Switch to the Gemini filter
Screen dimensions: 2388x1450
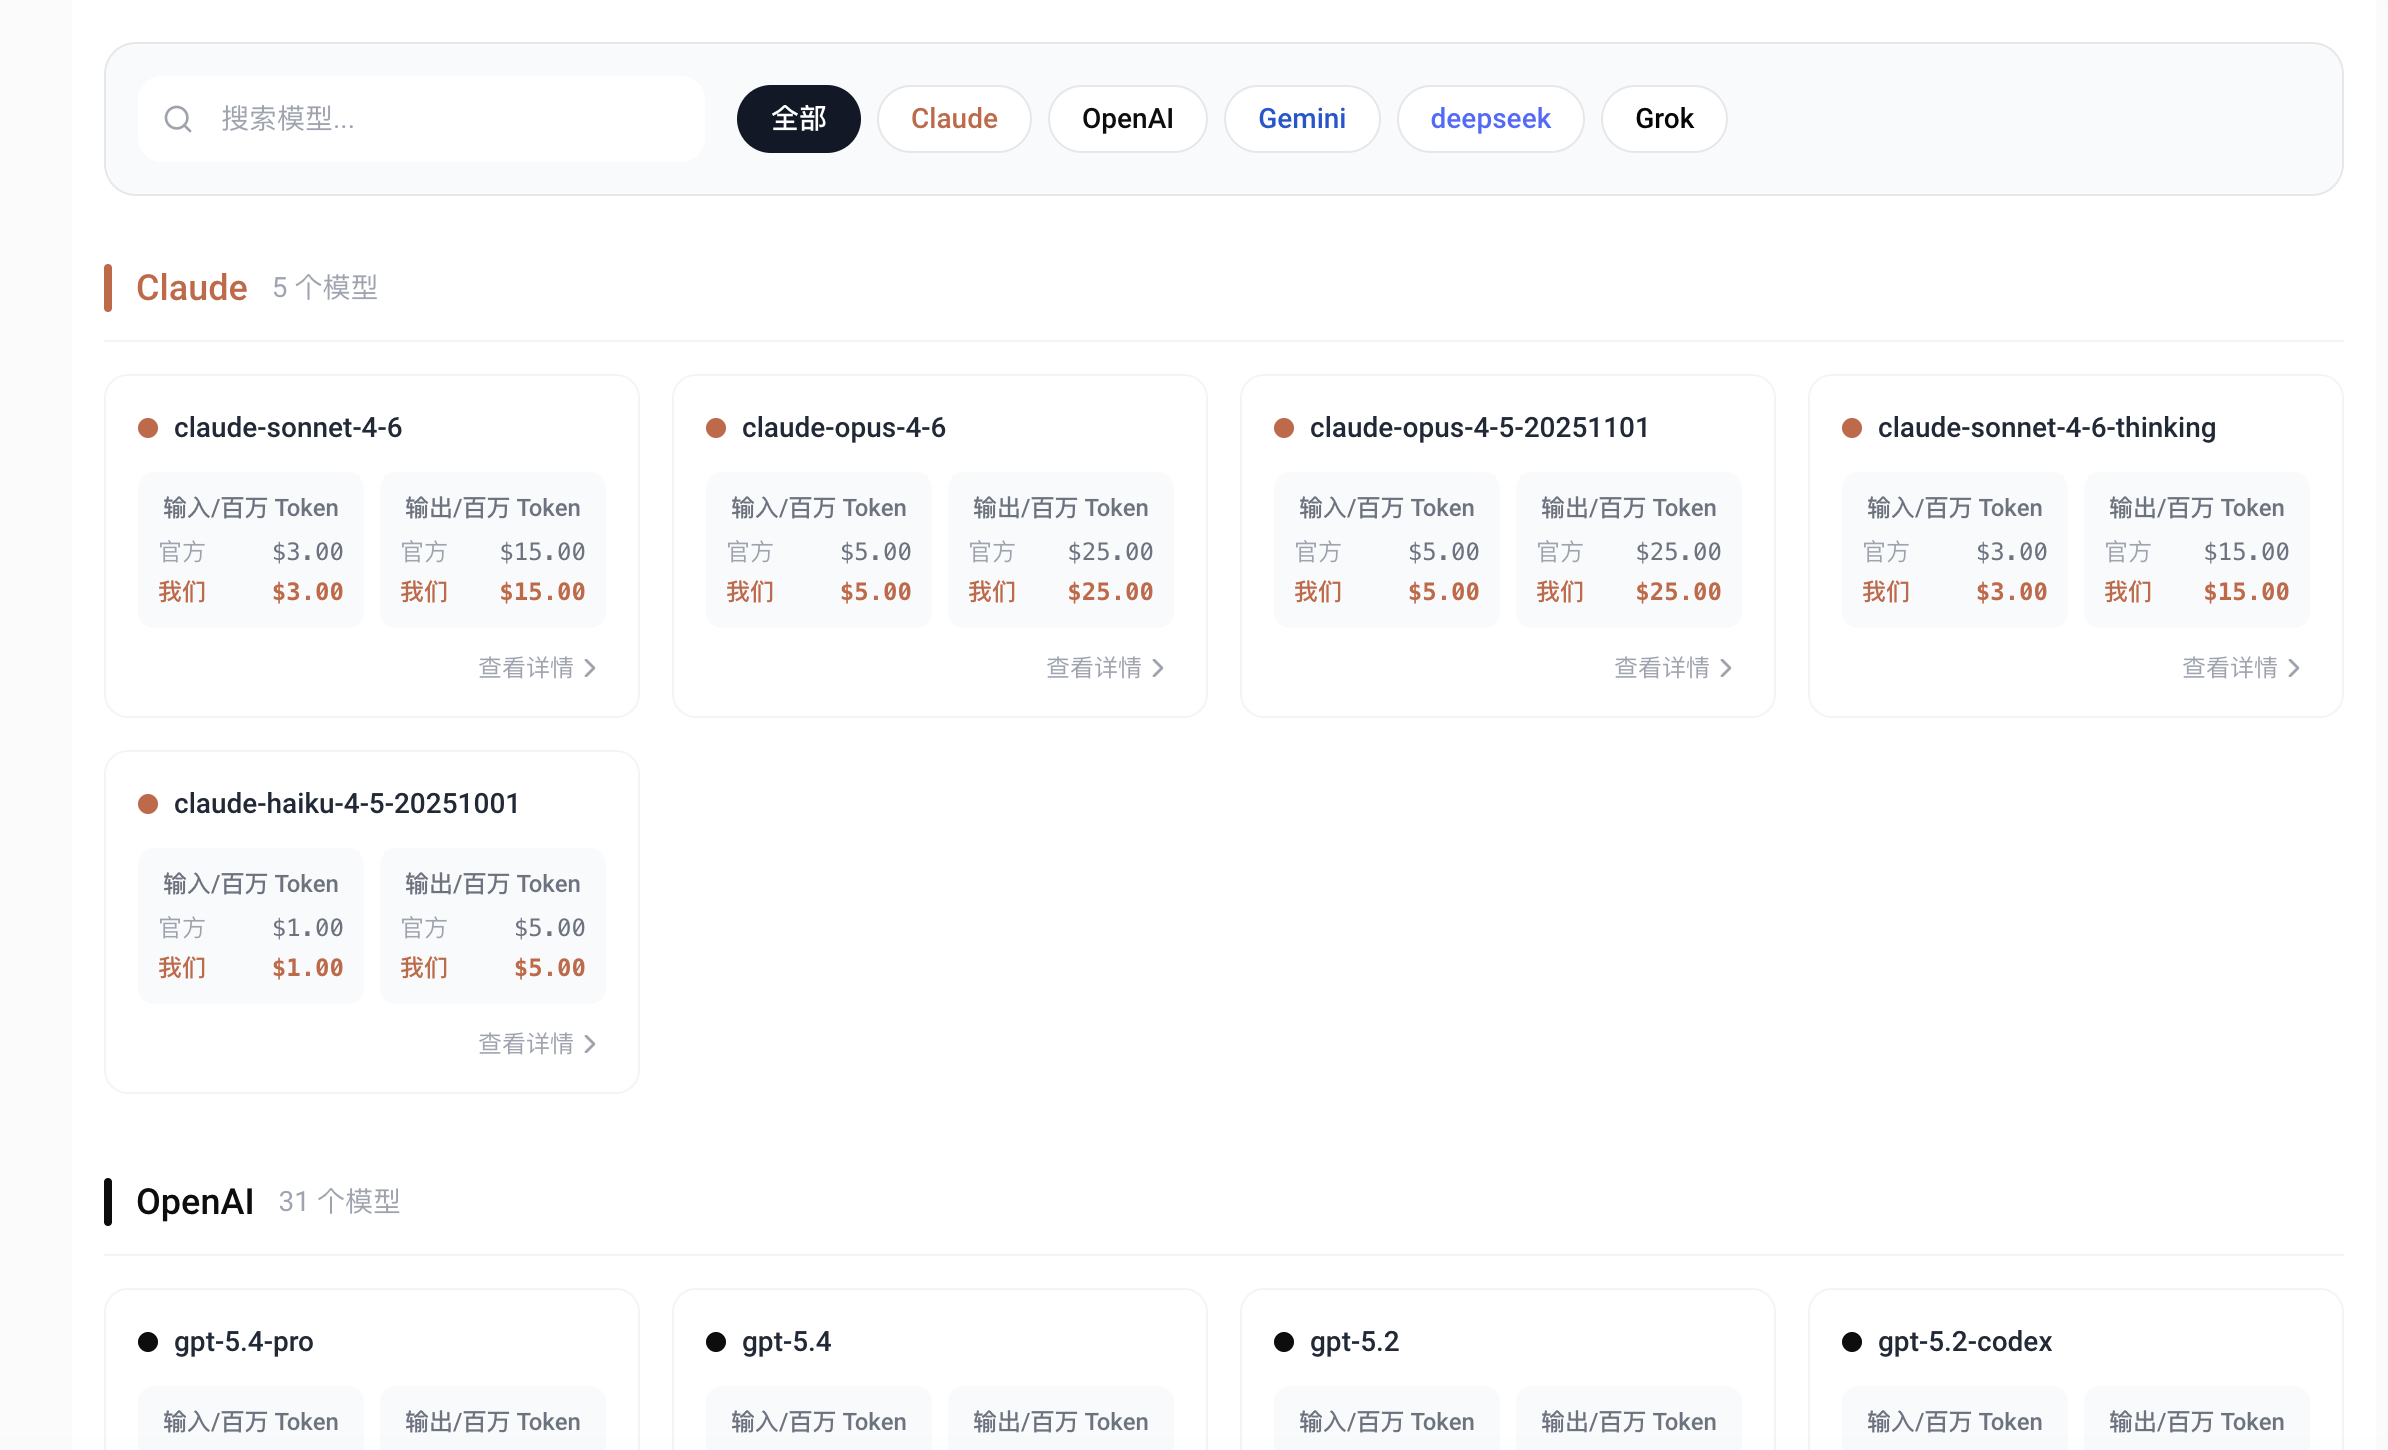1301,119
